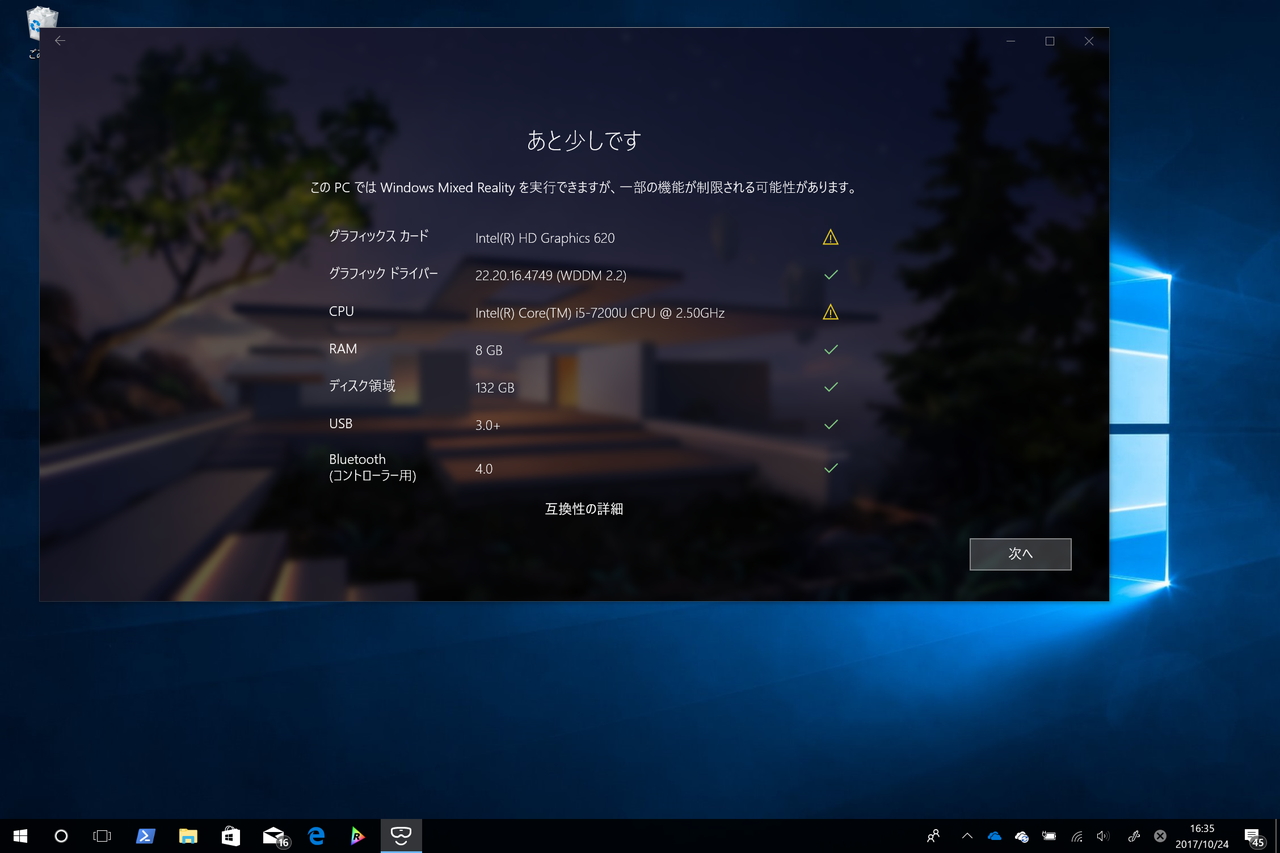
Task: Click the volume speaker icon in system tray
Action: 1101,836
